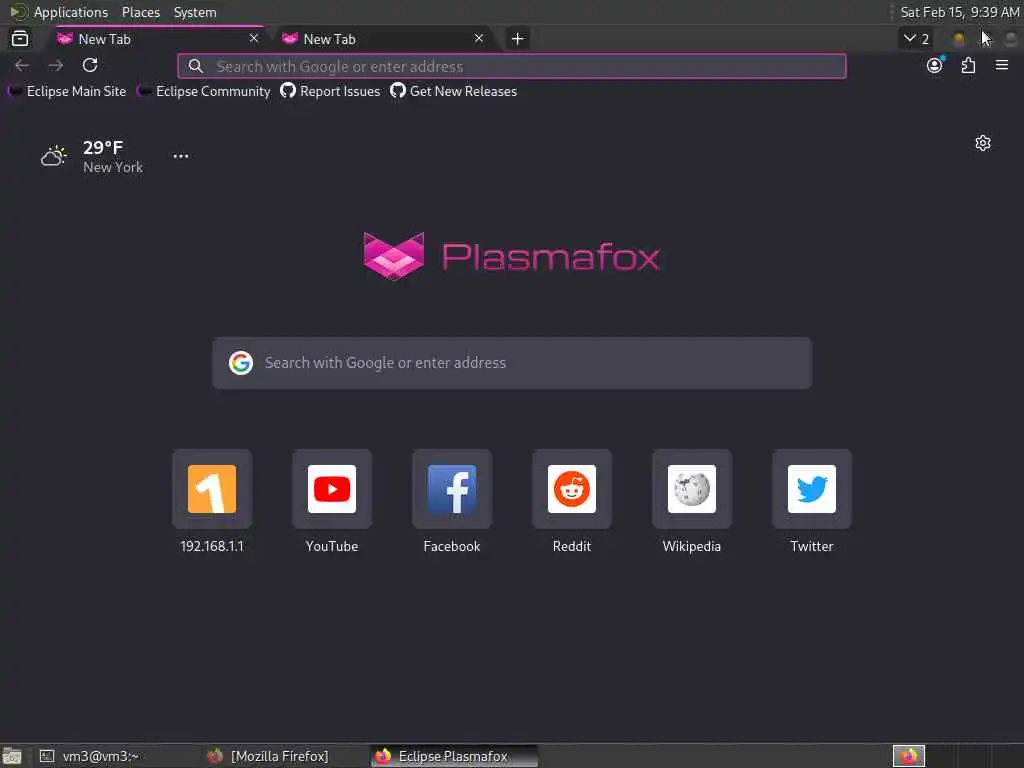Open the tab overview icon left of tabs

[20, 39]
